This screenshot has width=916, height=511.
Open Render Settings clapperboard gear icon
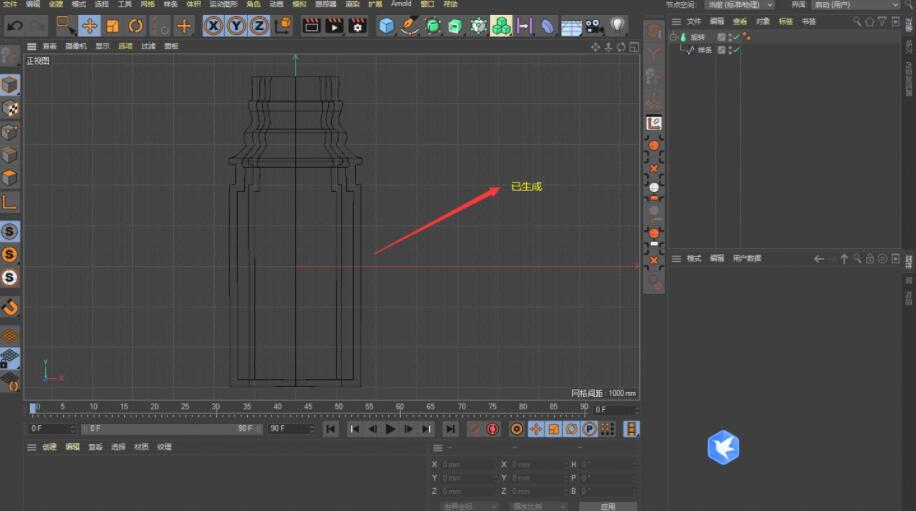click(357, 26)
